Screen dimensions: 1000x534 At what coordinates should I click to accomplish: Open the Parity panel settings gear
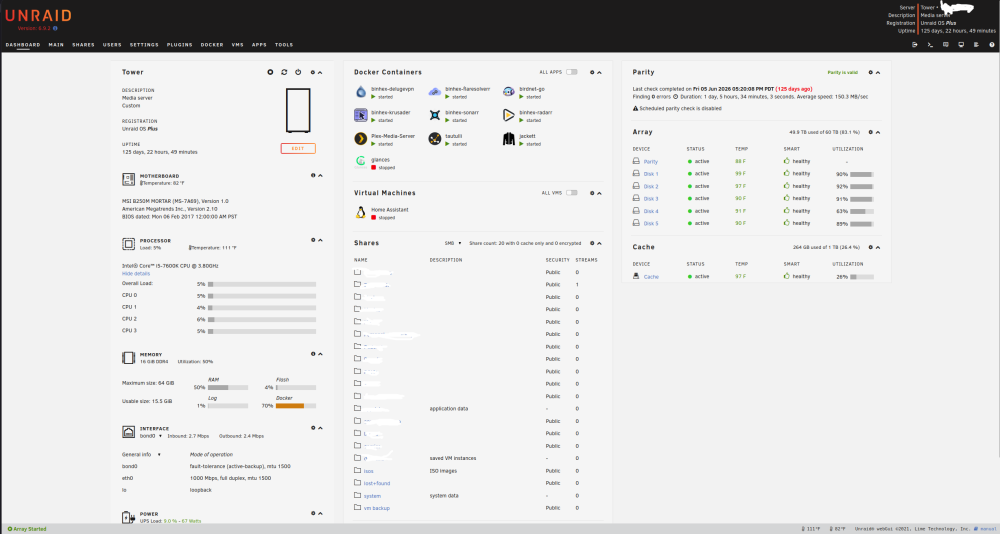click(x=871, y=73)
